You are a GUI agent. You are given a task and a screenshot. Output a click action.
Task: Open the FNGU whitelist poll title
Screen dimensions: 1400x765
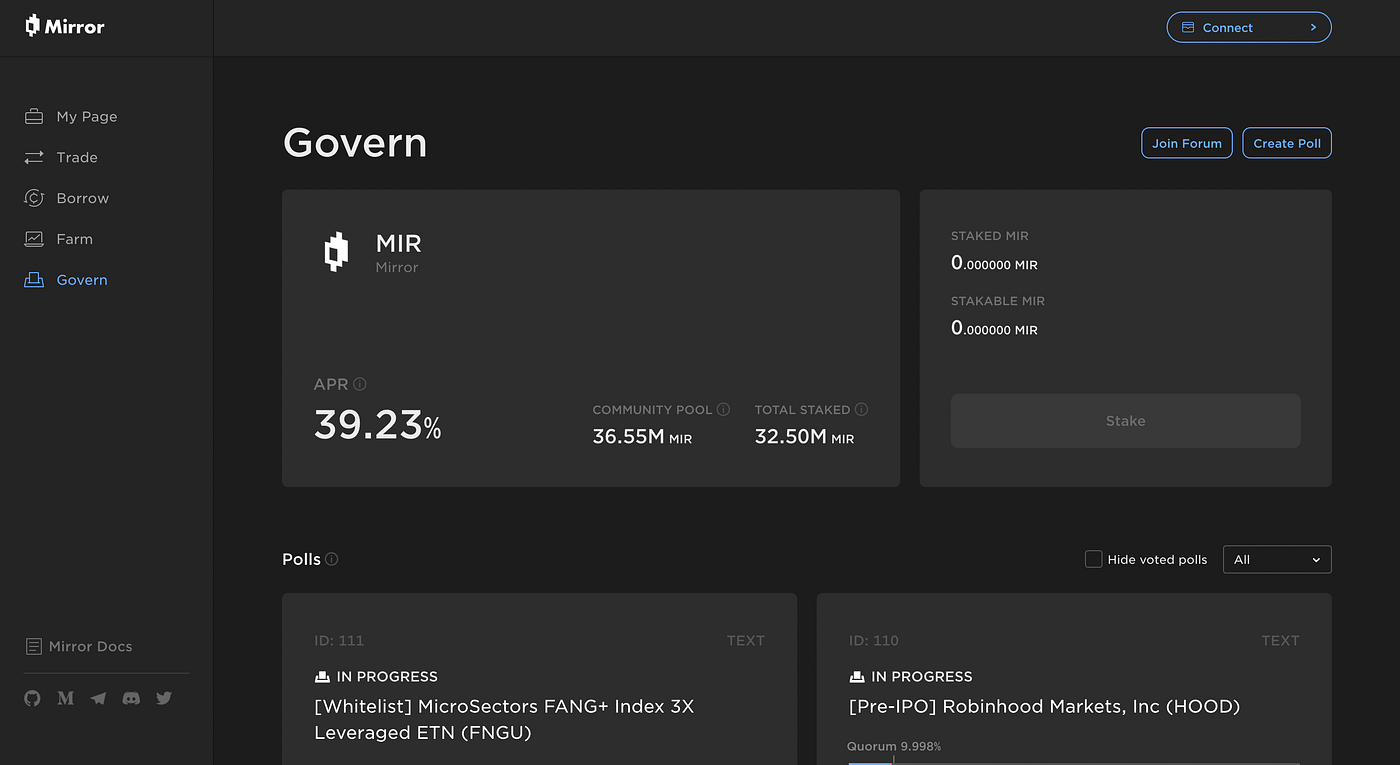pos(504,720)
